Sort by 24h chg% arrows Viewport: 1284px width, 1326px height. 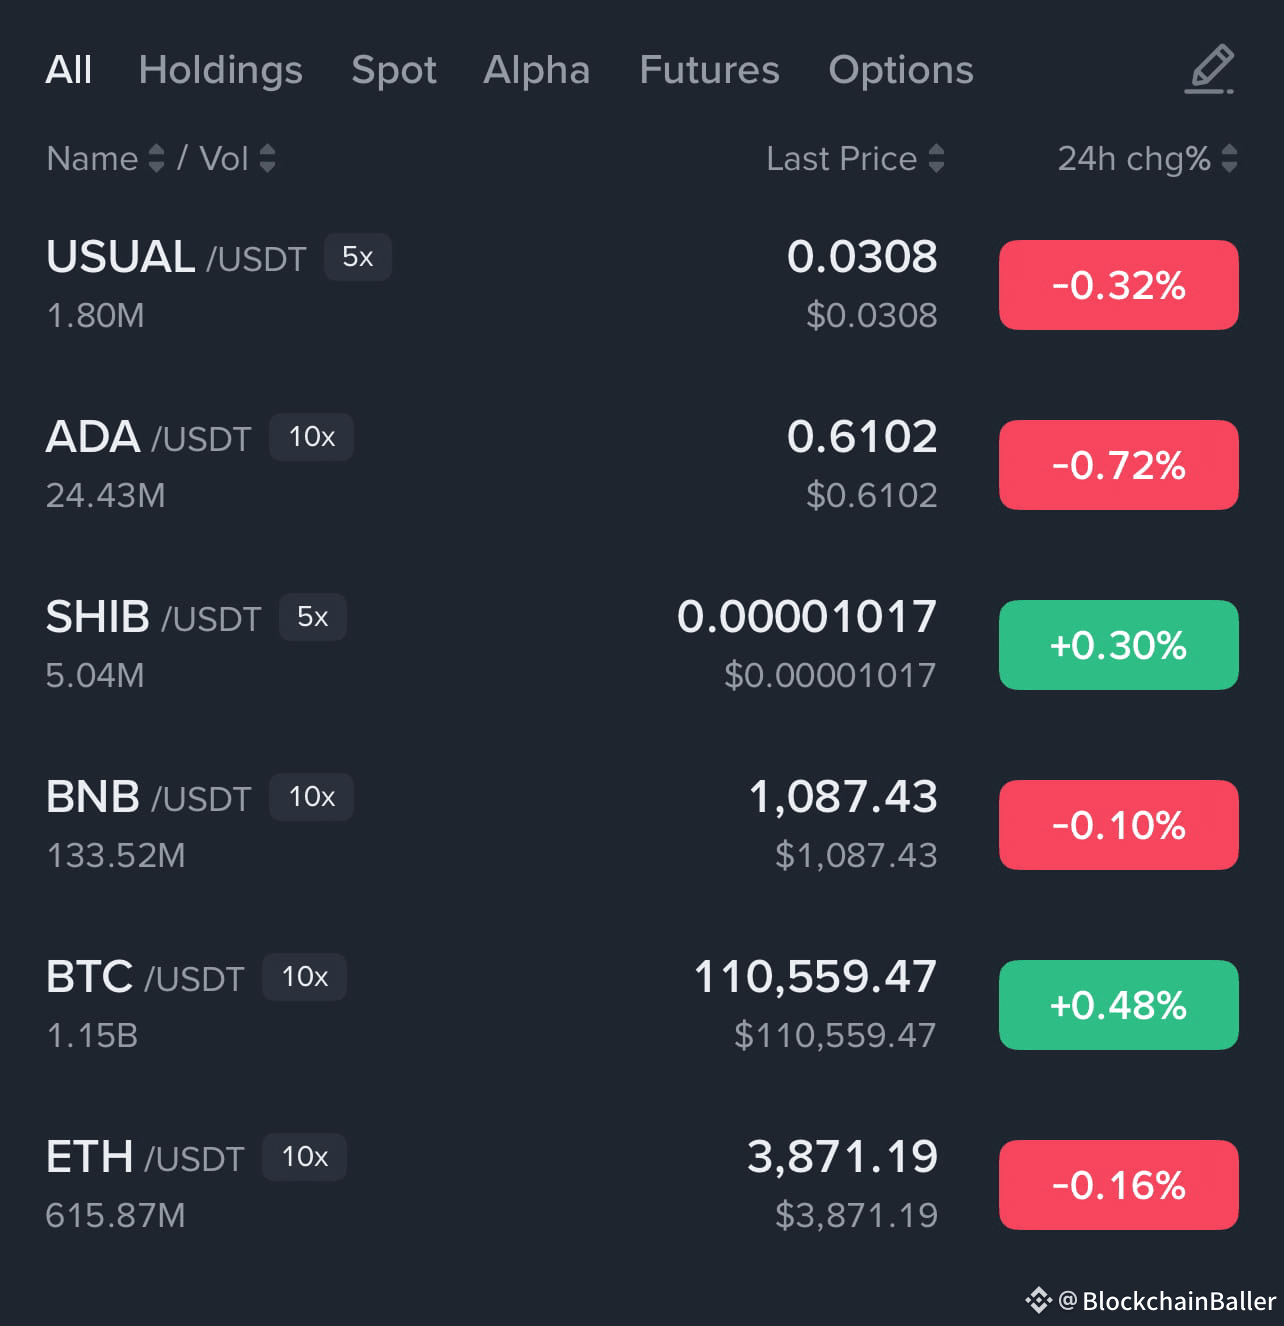[x=1230, y=158]
